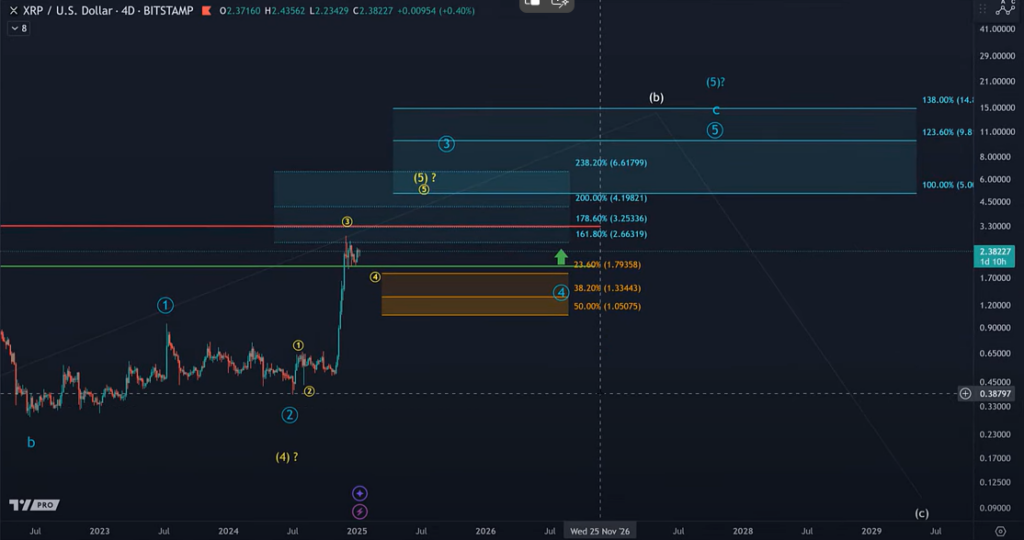The image size is (1024, 540).
Task: Select the green up arrow drawing
Action: (561, 257)
